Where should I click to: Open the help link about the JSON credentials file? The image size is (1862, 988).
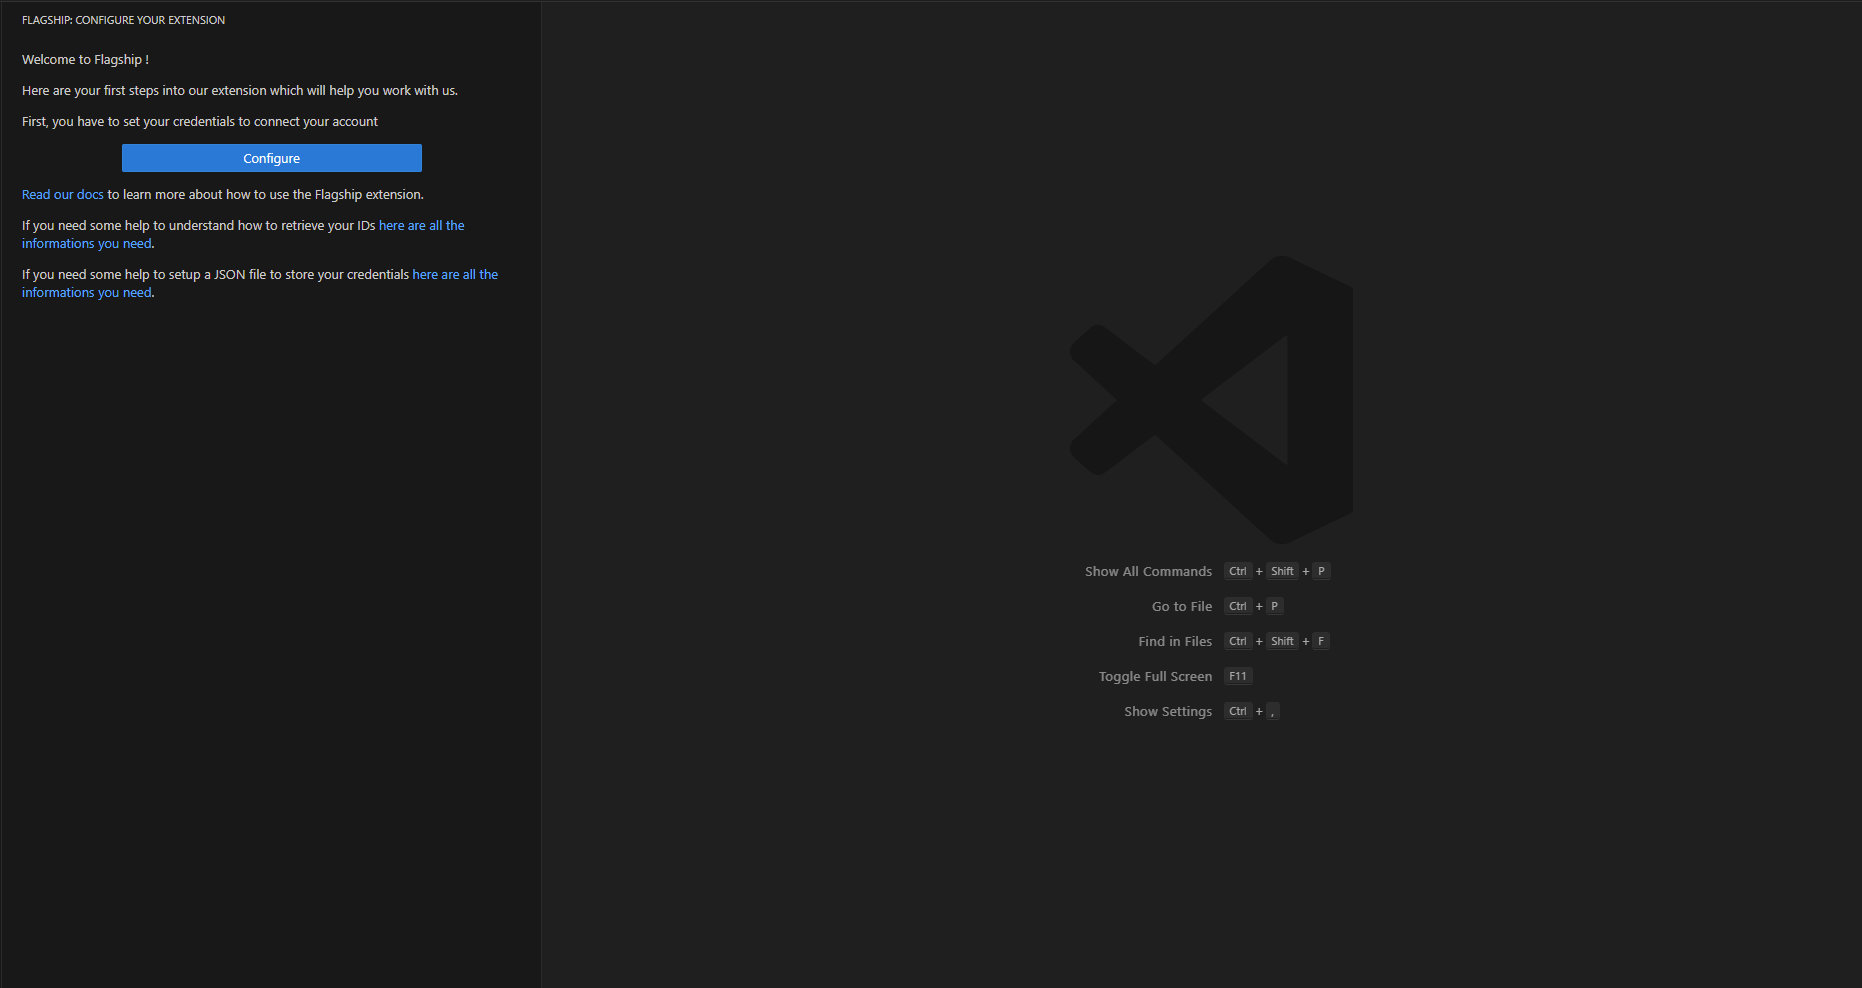tap(260, 284)
